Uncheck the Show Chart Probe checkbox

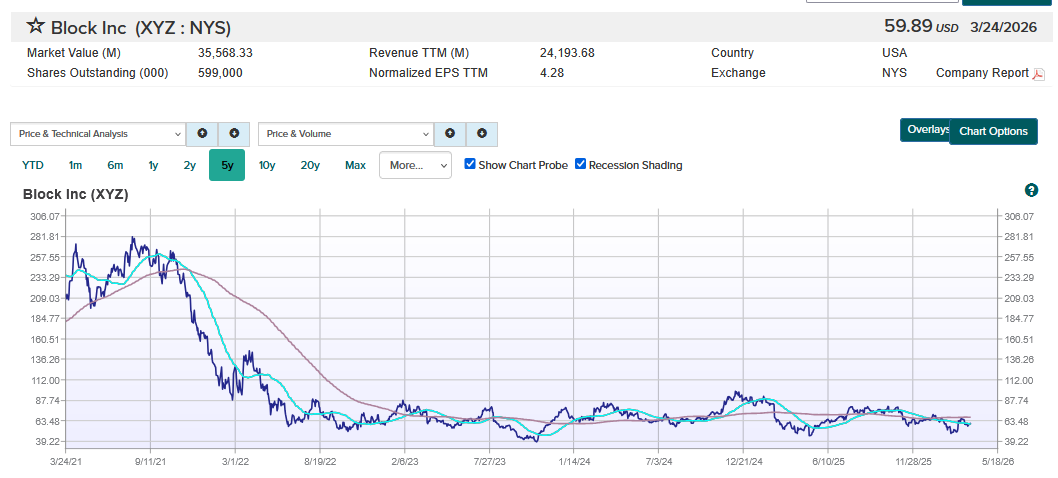(470, 164)
